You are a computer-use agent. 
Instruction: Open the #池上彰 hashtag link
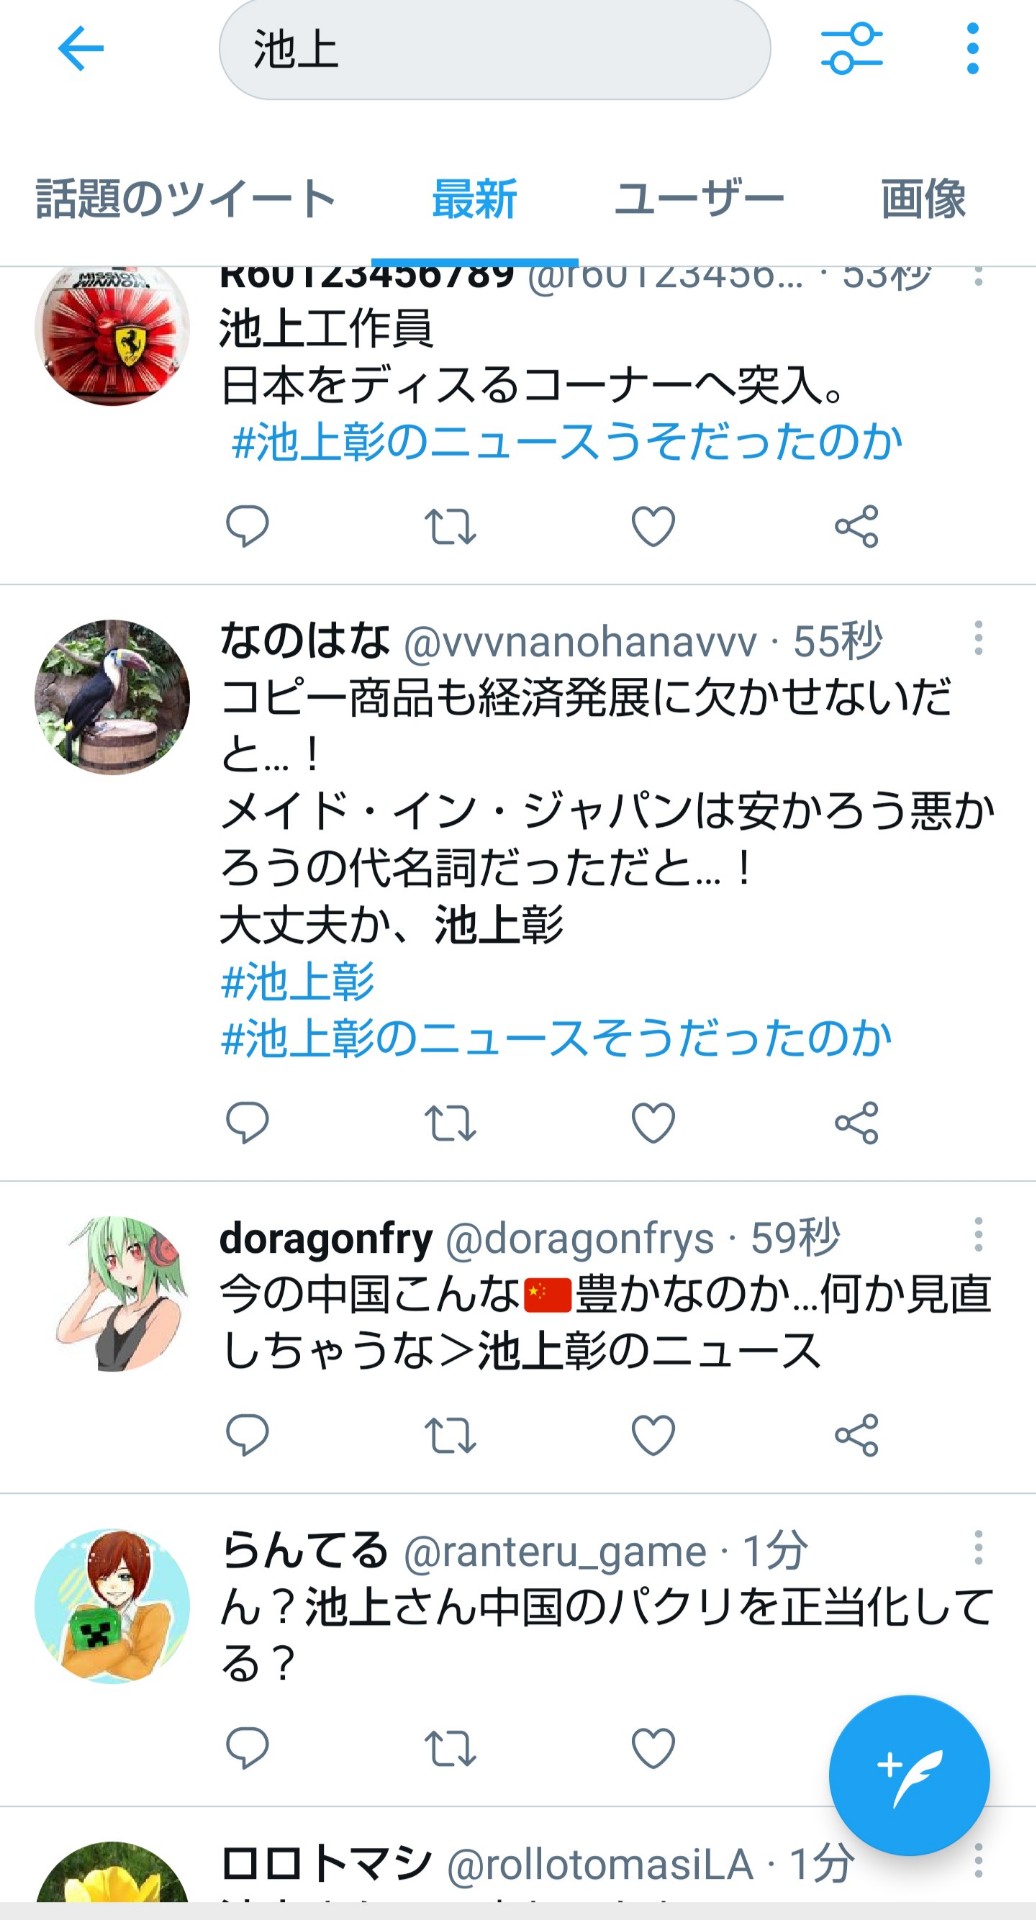coord(298,982)
